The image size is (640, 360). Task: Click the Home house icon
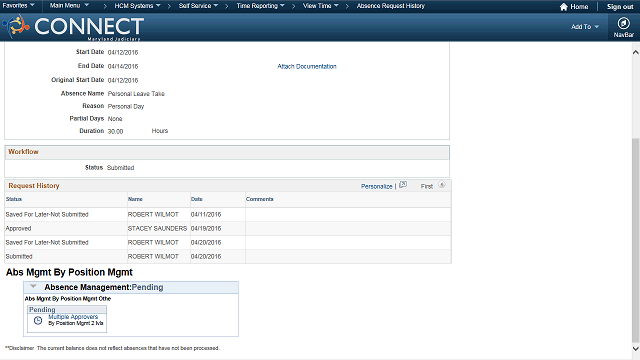pos(564,7)
